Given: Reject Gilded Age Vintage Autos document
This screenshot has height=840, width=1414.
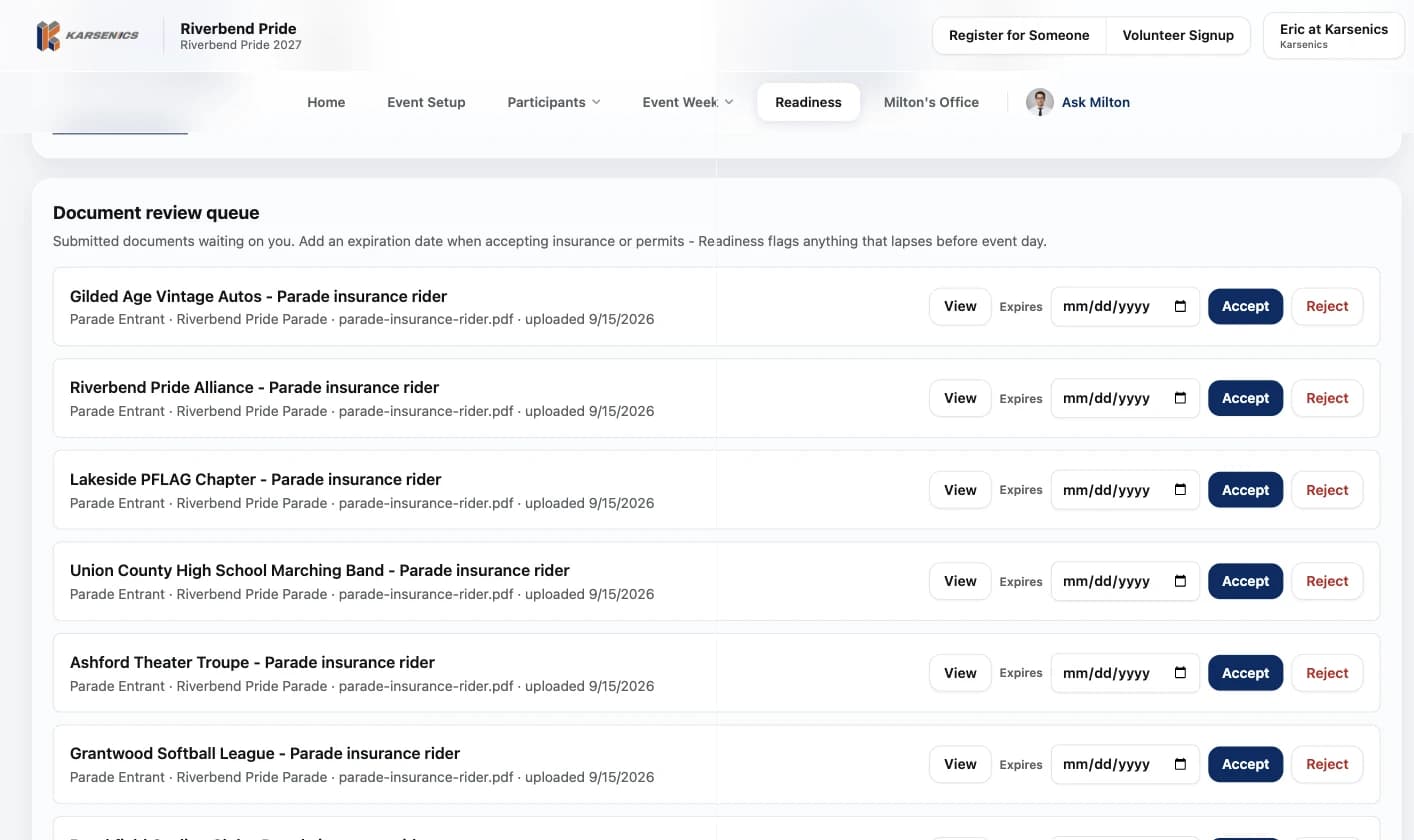Looking at the screenshot, I should click(1327, 307).
